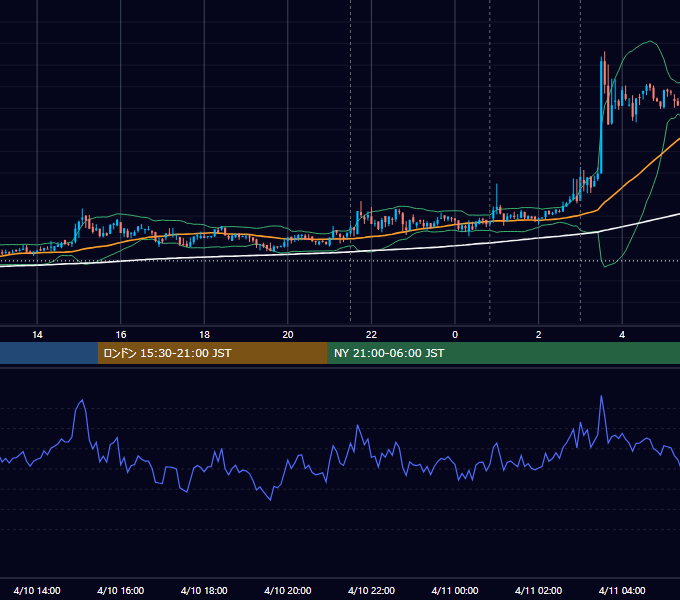The height and width of the screenshot is (600, 680).
Task: Click the 0 hour axis label
Action: tap(455, 335)
